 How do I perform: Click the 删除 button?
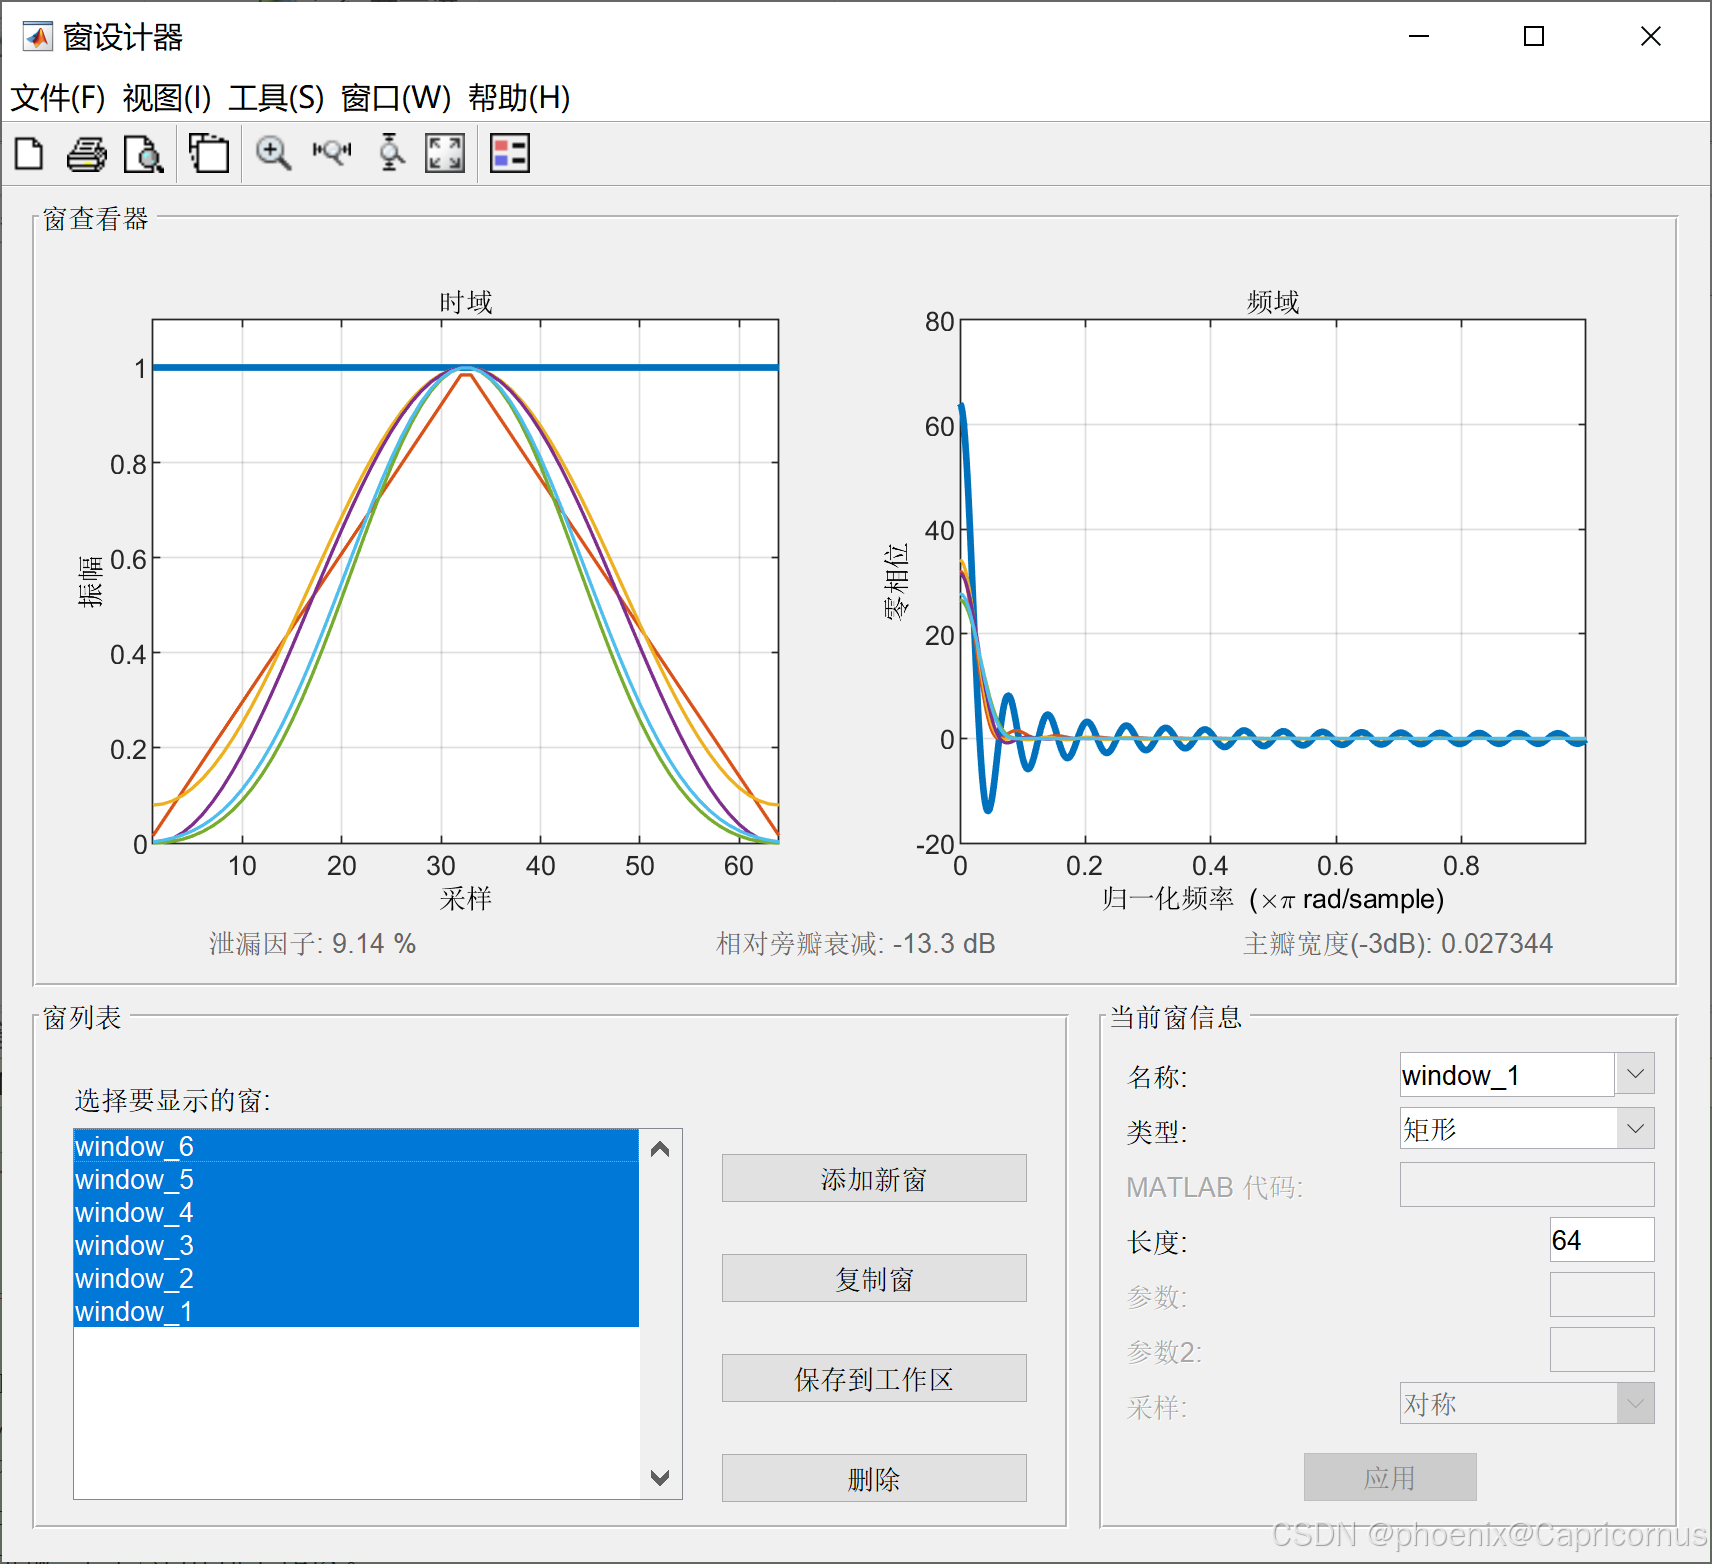tap(874, 1479)
